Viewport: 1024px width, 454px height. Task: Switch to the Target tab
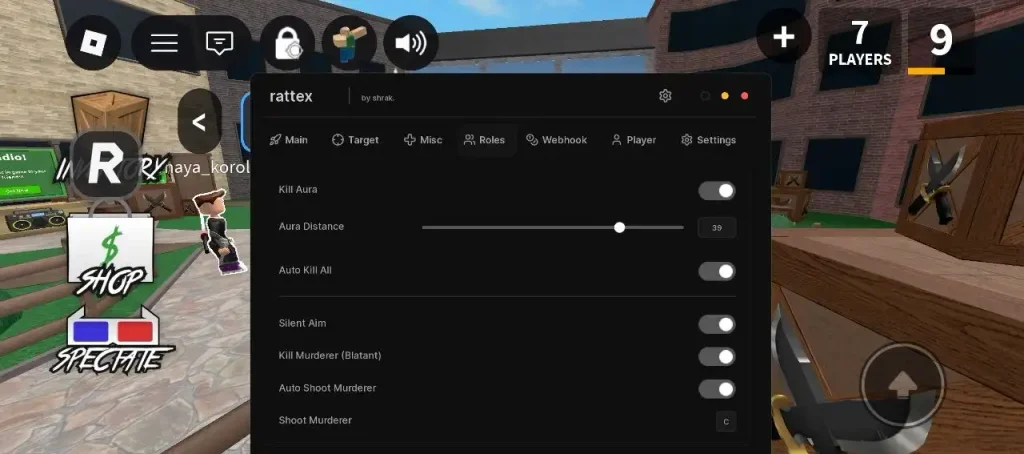(x=355, y=140)
